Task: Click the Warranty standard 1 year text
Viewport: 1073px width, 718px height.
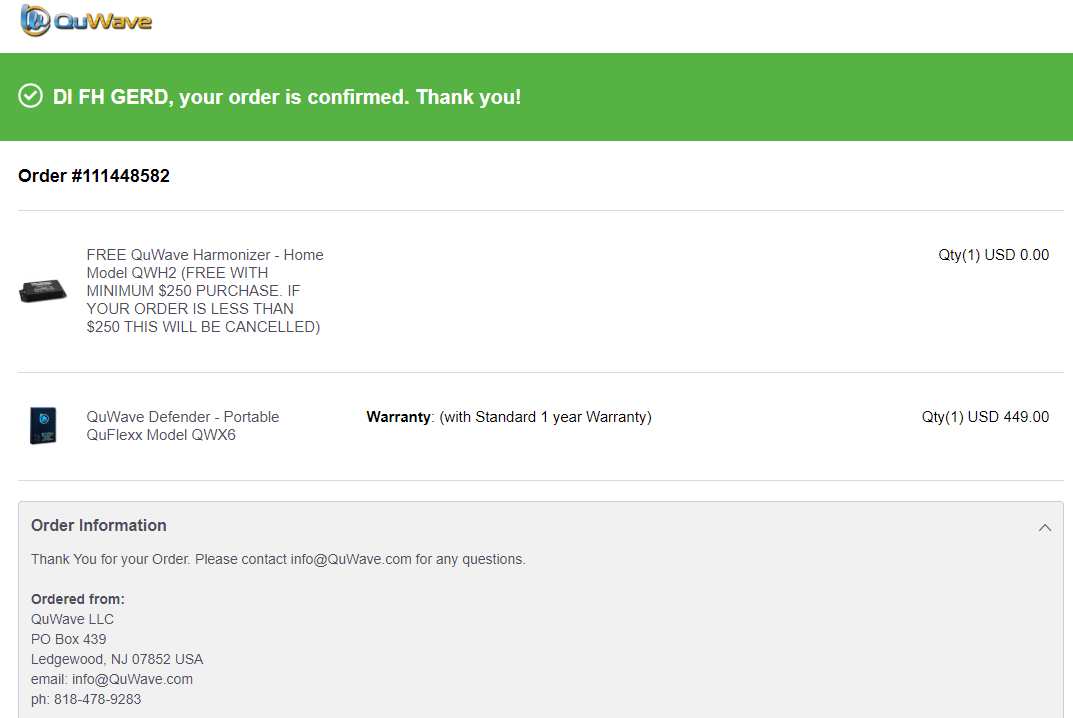Action: (x=508, y=417)
